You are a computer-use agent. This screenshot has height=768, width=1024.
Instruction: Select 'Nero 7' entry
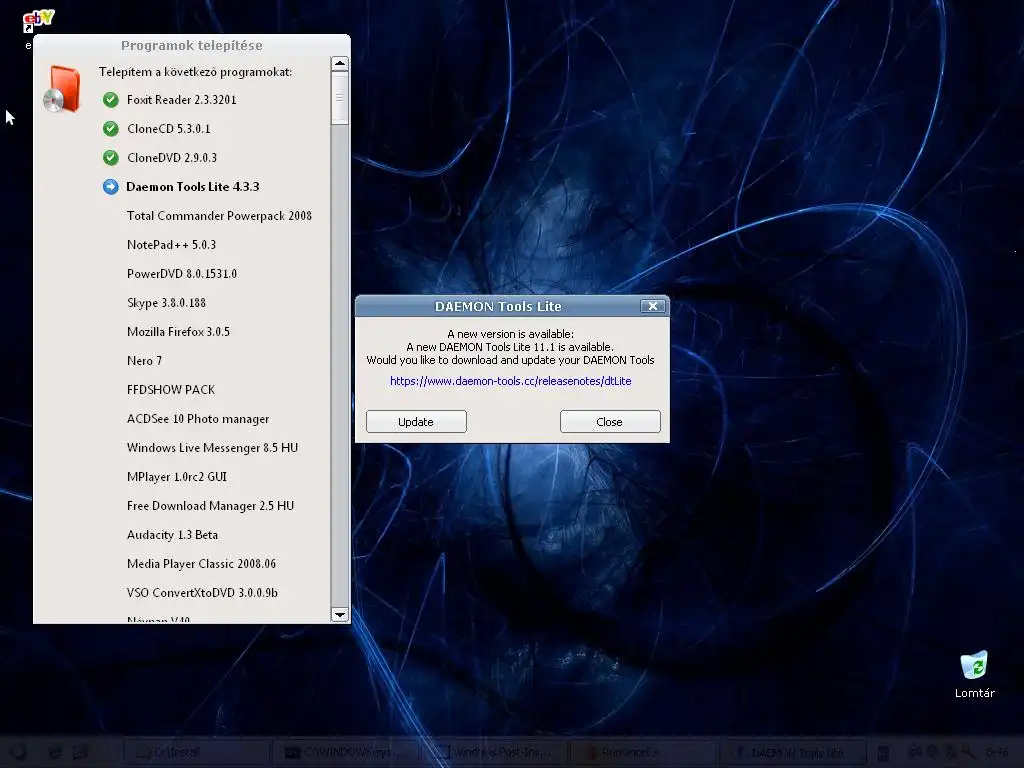point(144,360)
